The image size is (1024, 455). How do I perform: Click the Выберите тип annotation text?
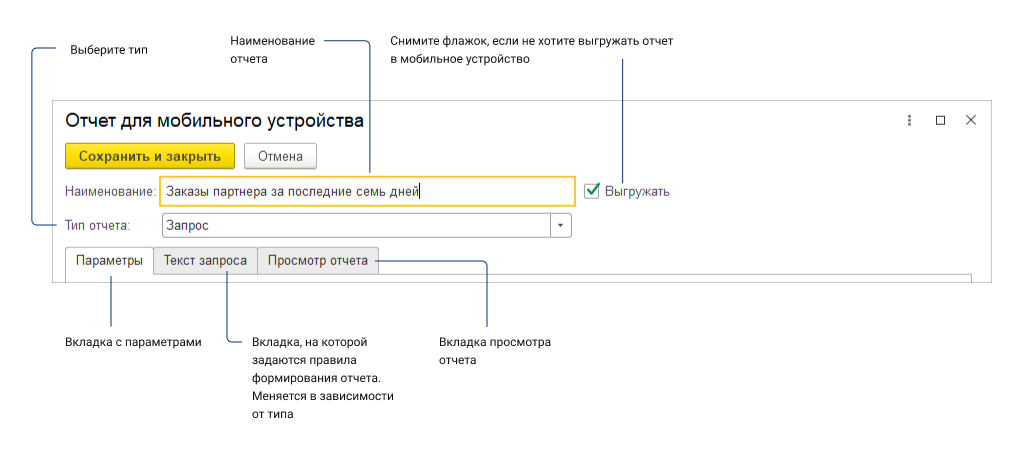click(109, 50)
